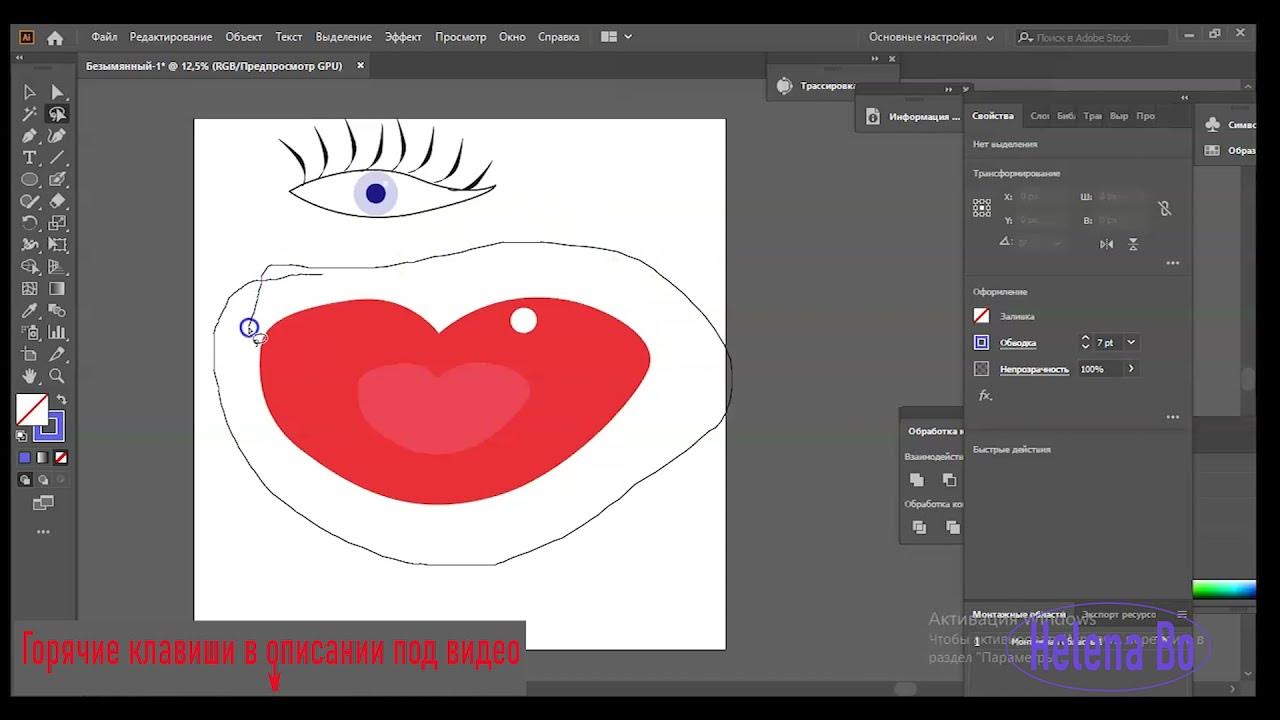Select the Blend tool

click(x=57, y=311)
